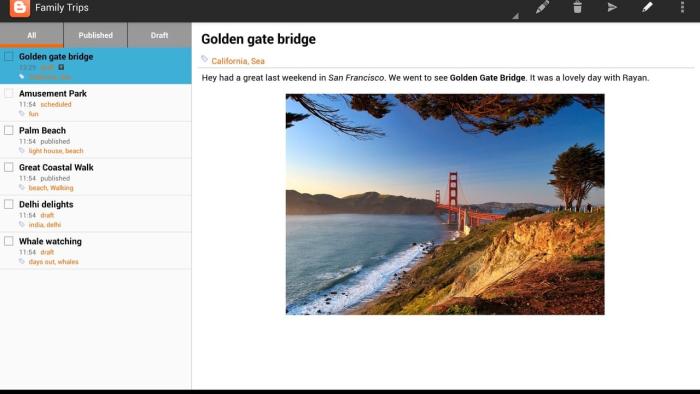Publish the post with the send icon

pyautogui.click(x=612, y=7)
